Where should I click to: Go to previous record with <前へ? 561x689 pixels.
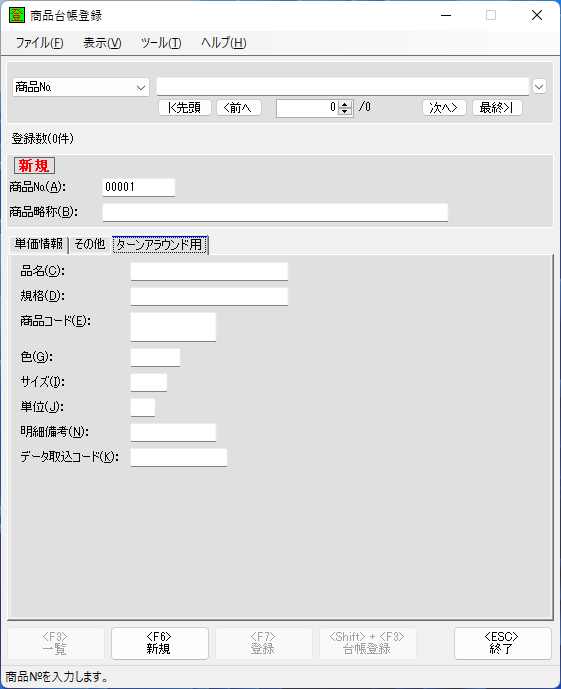(x=239, y=108)
